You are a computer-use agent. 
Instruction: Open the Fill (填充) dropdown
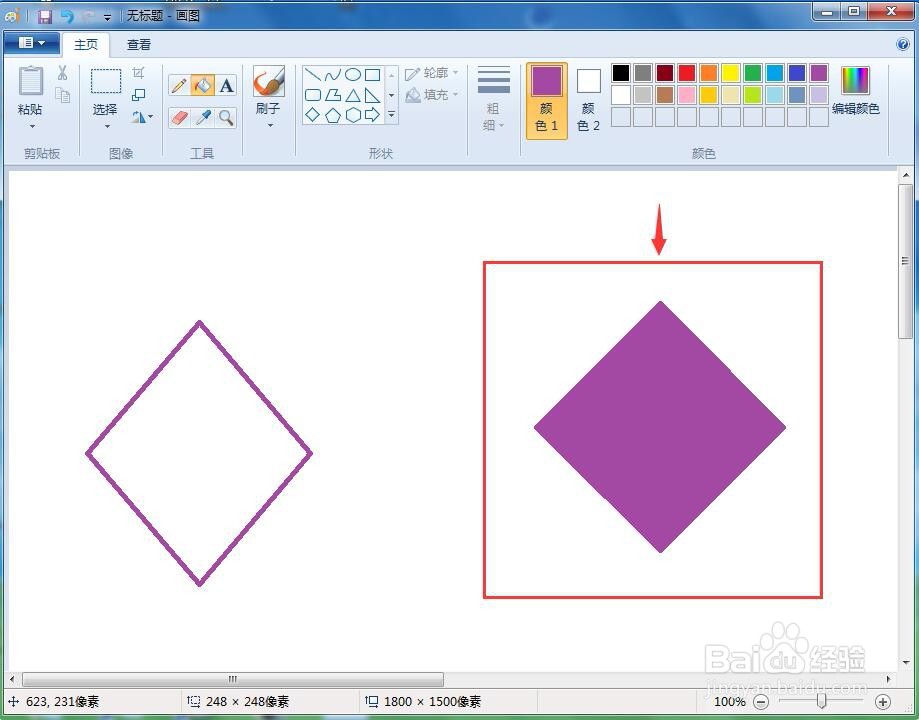coord(432,94)
